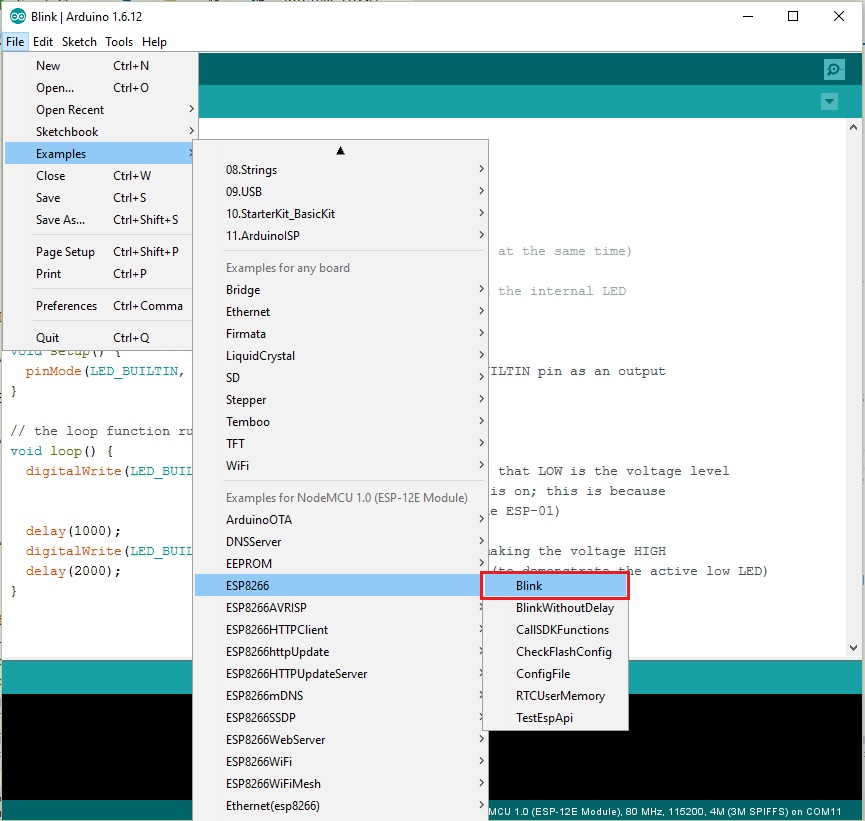
Task: Expand the Ethernet examples submenu
Action: tap(341, 312)
